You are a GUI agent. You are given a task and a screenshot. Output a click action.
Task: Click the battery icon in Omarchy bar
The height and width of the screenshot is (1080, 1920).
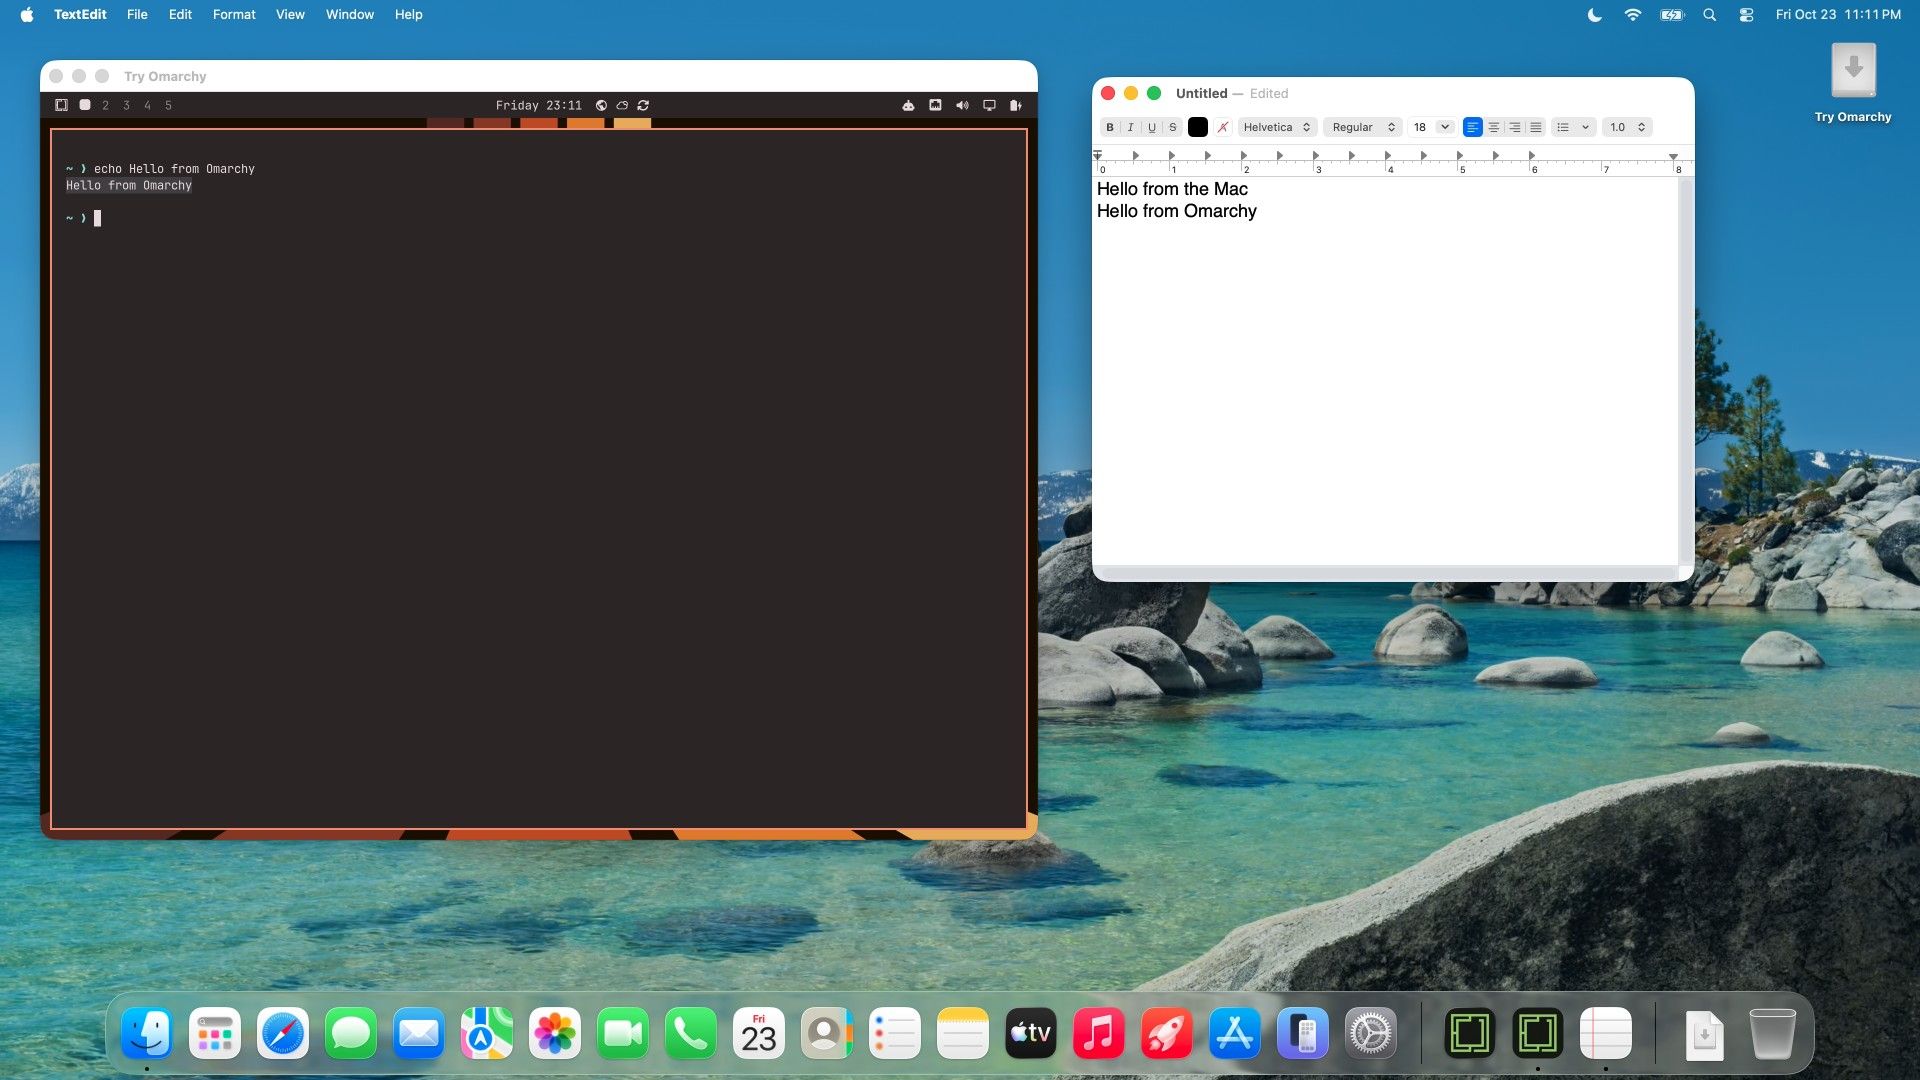(1016, 105)
